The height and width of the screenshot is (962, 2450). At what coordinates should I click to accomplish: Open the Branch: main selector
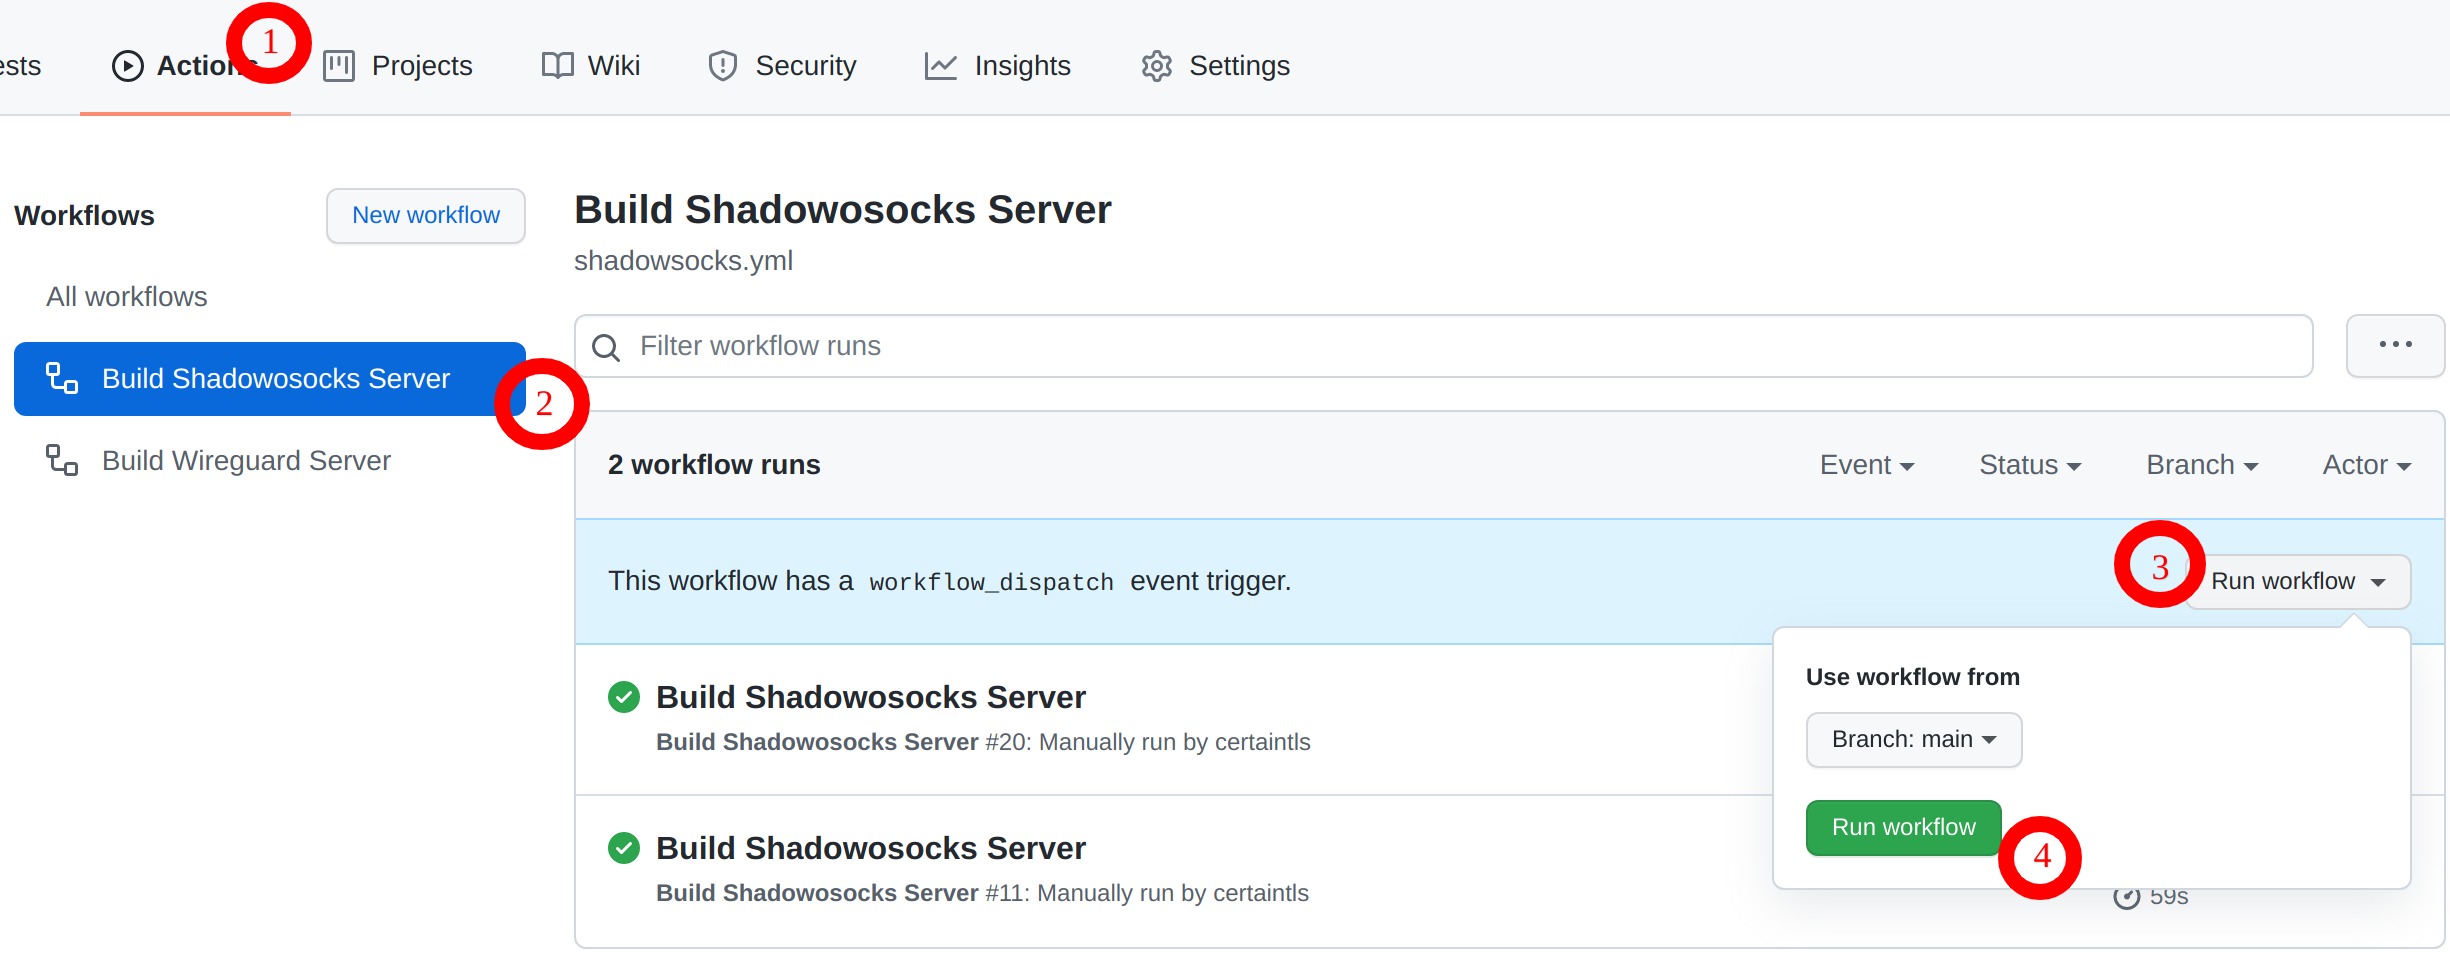(x=1914, y=740)
